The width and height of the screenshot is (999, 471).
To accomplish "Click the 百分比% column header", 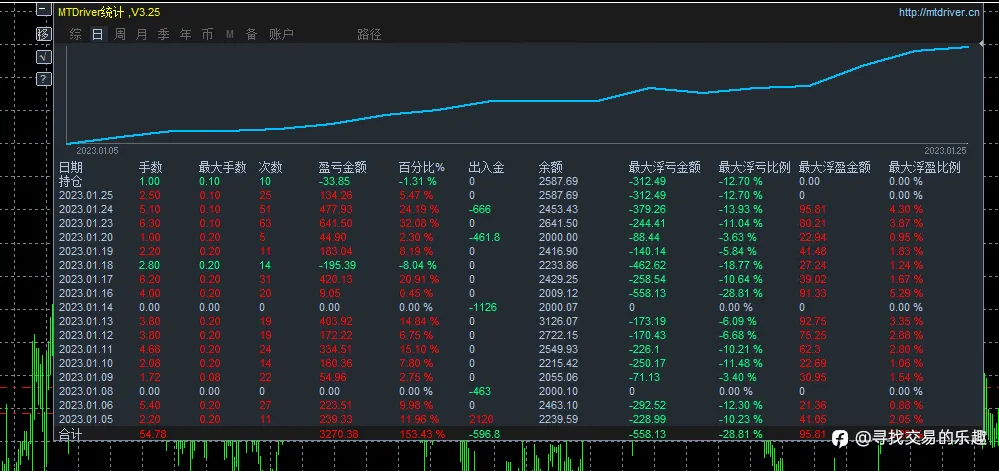I will pos(422,168).
